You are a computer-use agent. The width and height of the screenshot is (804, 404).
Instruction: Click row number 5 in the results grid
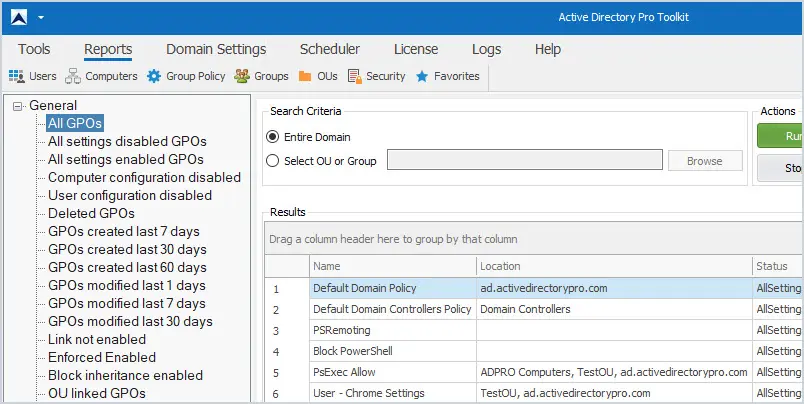[276, 373]
